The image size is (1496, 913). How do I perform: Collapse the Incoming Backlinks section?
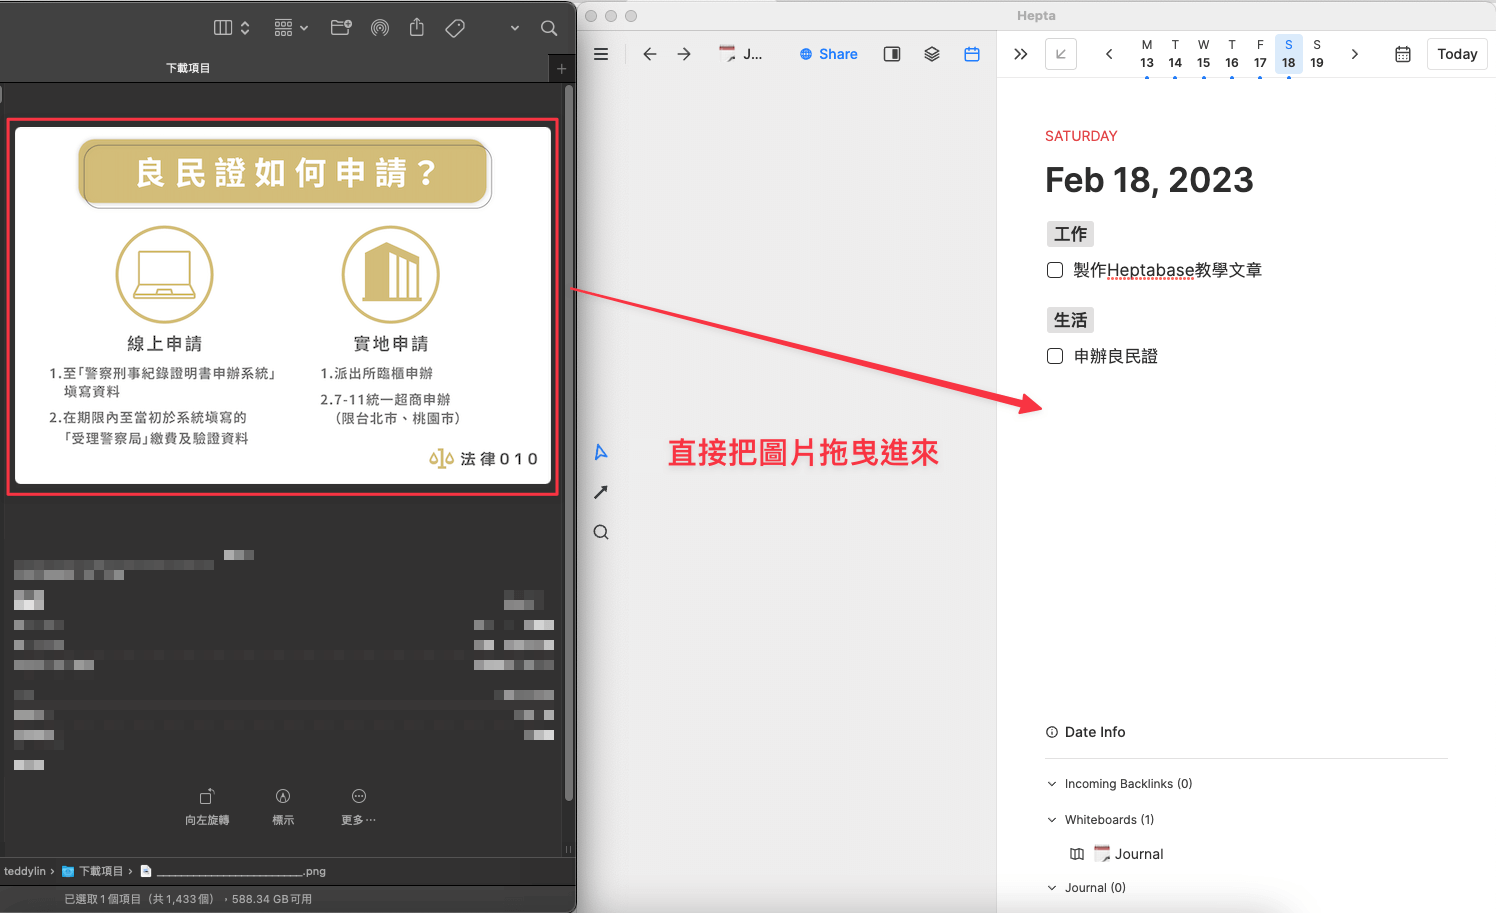point(1052,784)
